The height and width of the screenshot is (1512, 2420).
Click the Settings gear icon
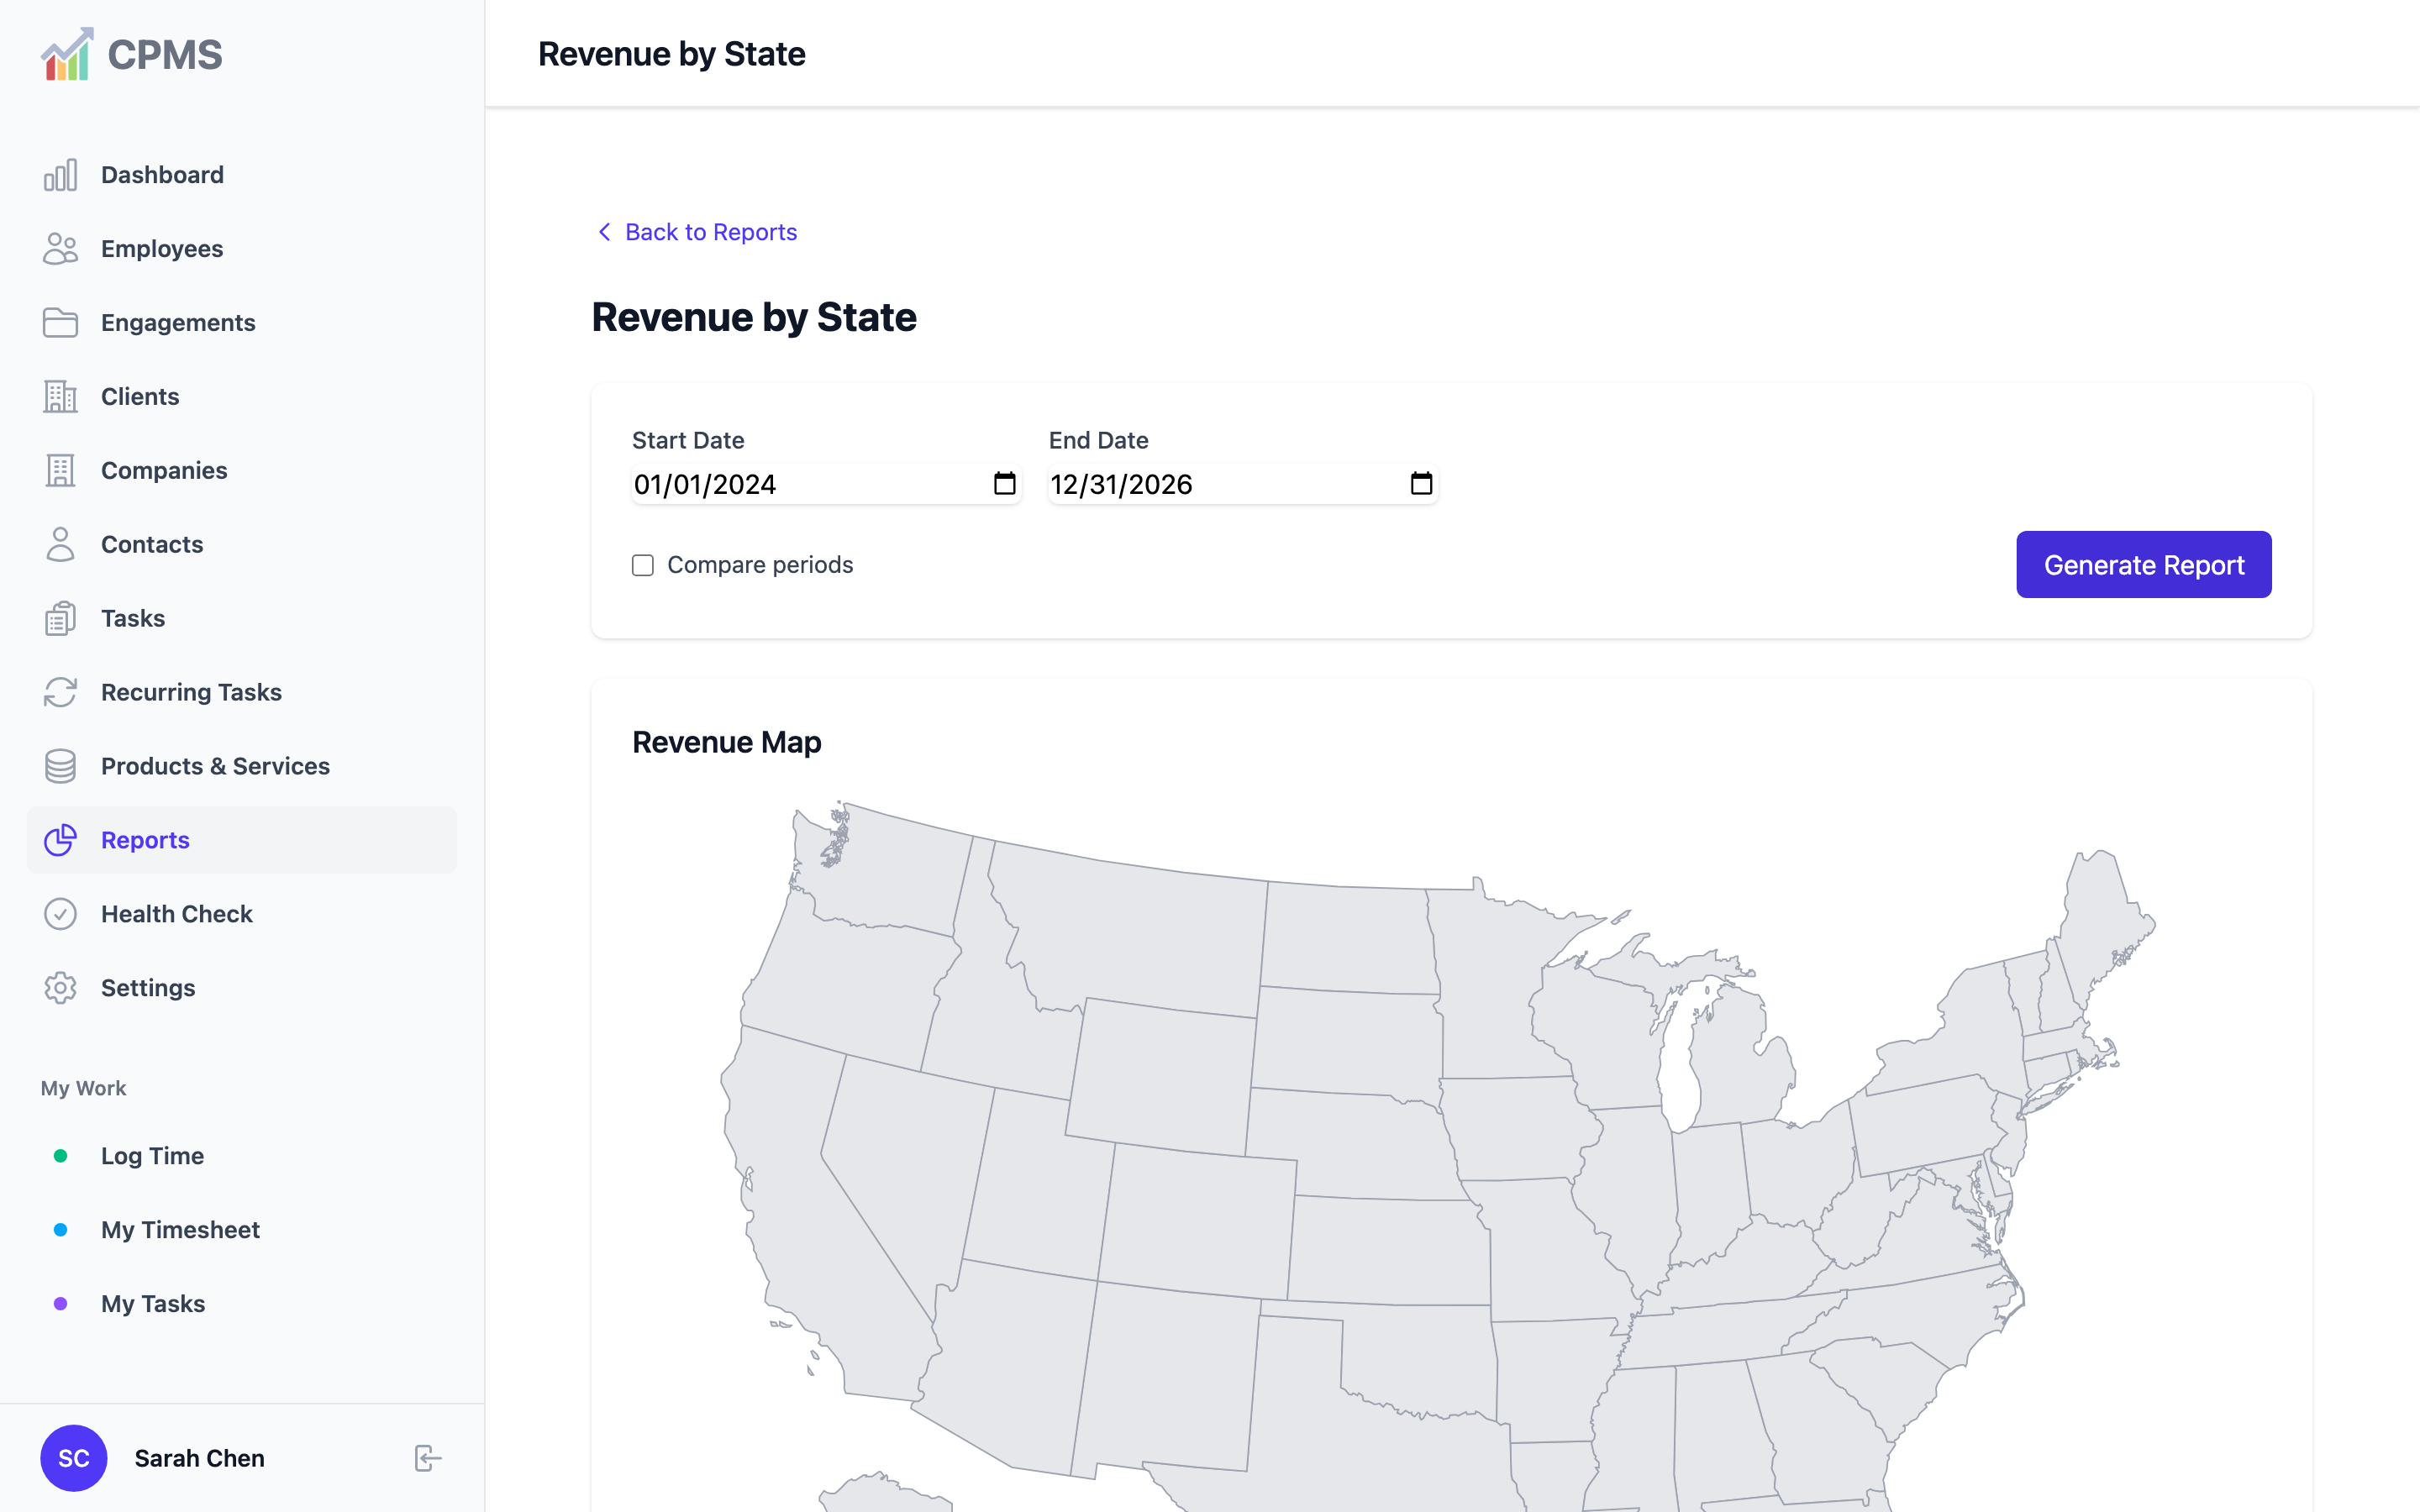point(60,988)
